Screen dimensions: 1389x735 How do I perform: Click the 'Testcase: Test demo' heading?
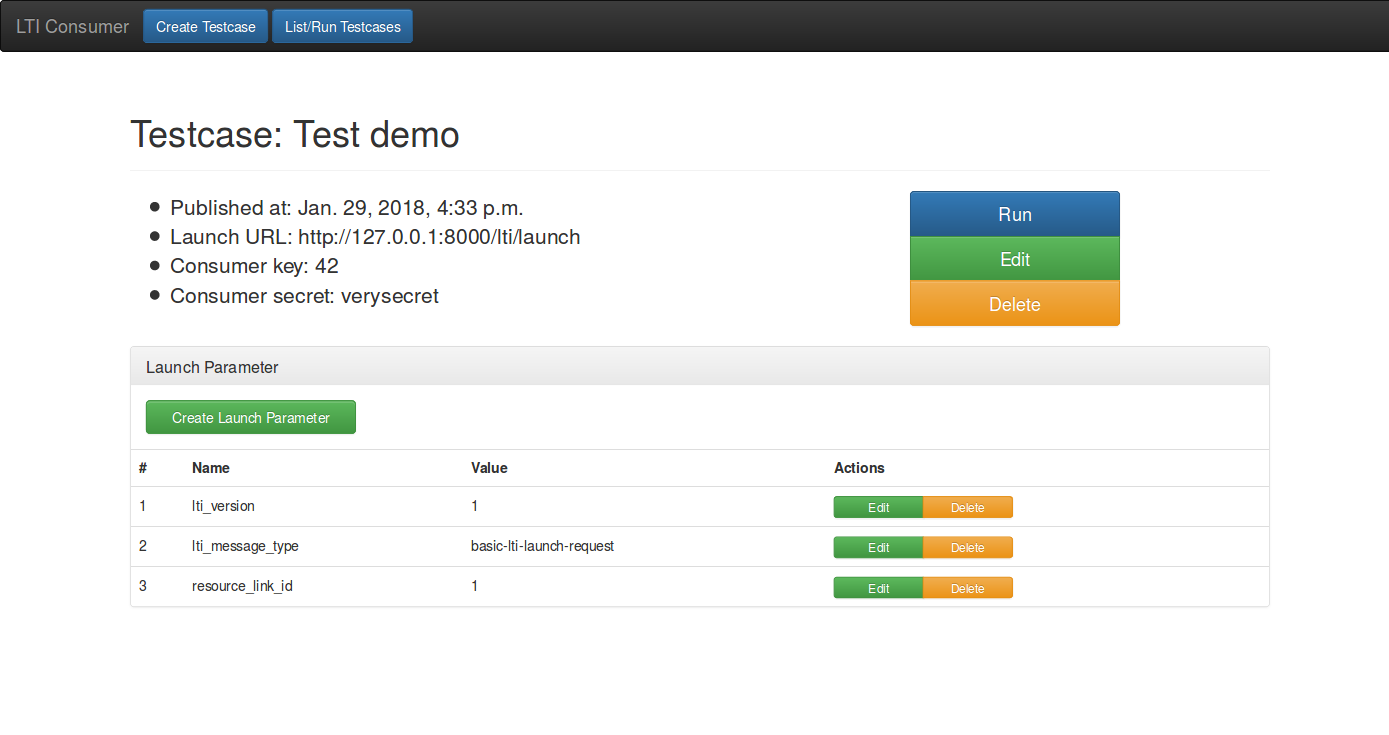coord(295,135)
